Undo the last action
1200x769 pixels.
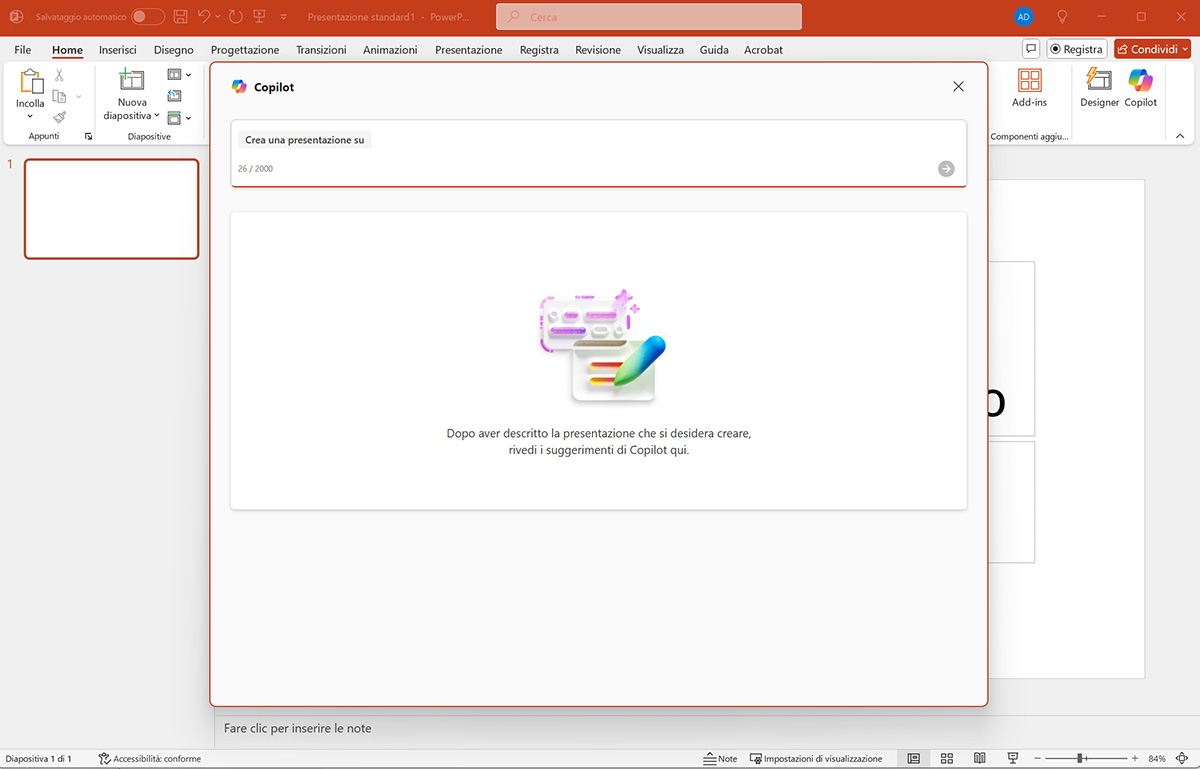click(204, 17)
